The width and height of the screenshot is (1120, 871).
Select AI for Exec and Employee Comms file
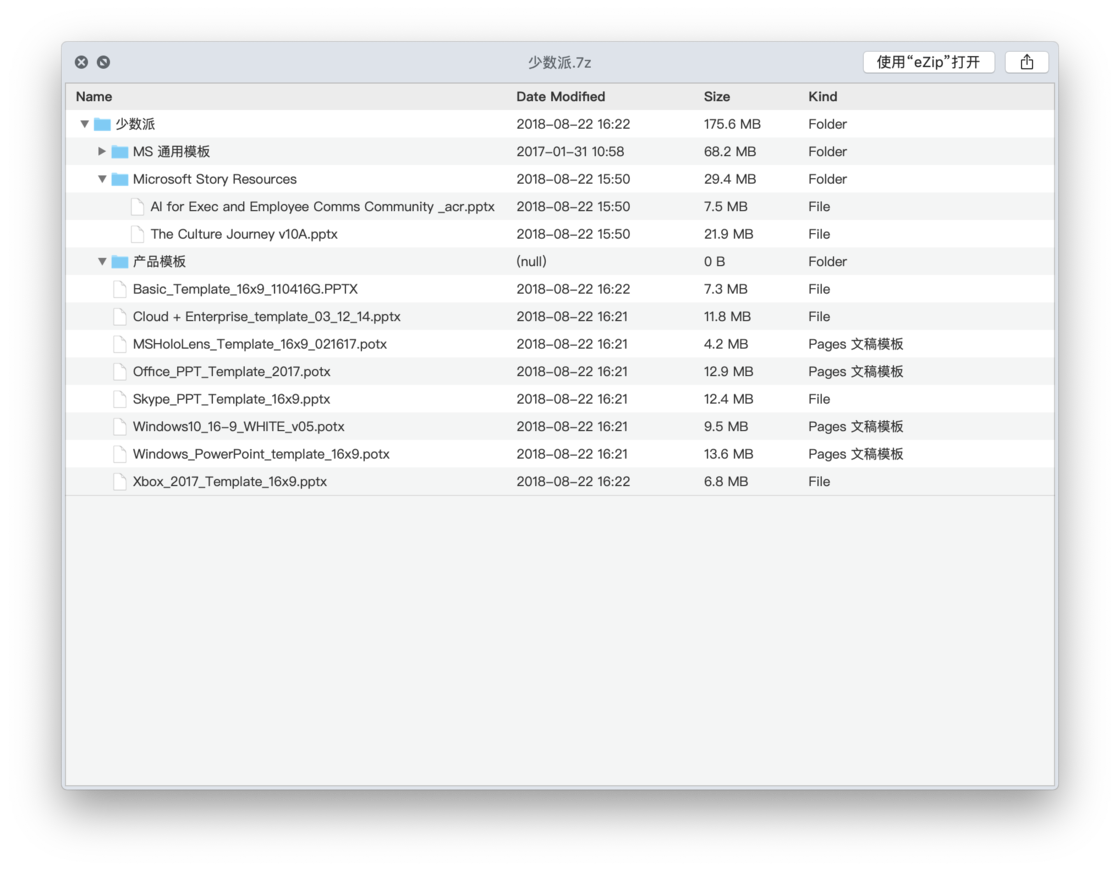pos(322,206)
